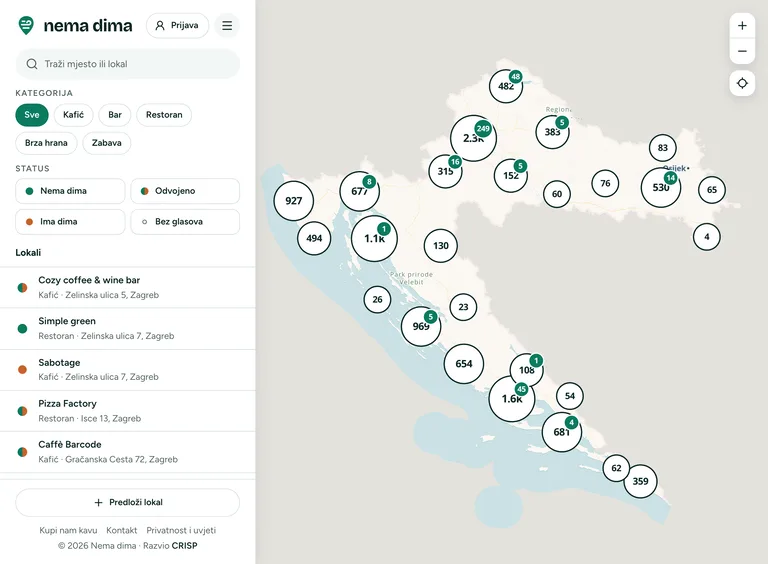Click the nema dima logo pin icon
This screenshot has height=564, width=768.
[26, 25]
